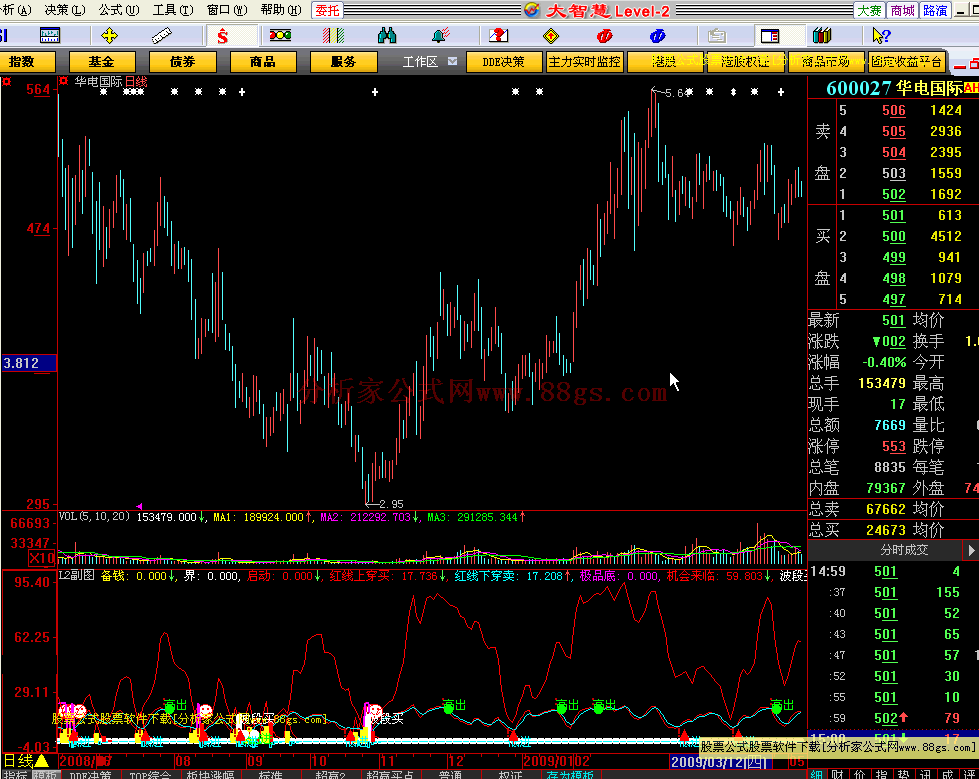Open 主力实时监控 button
979x779 pixels.
pos(584,62)
